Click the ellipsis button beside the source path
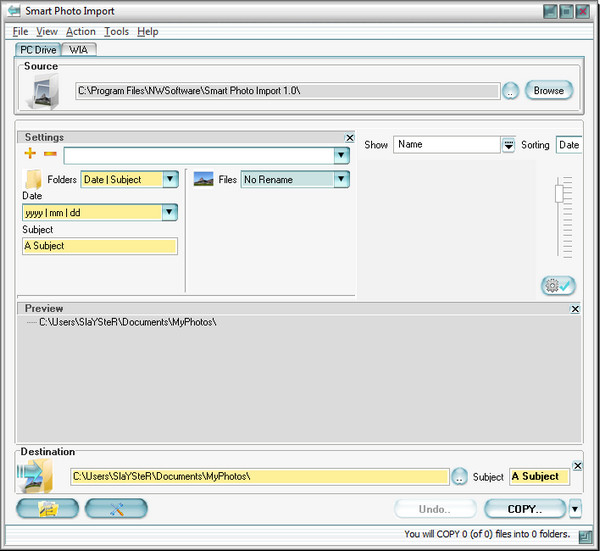Screen dimensions: 600x551 510,91
